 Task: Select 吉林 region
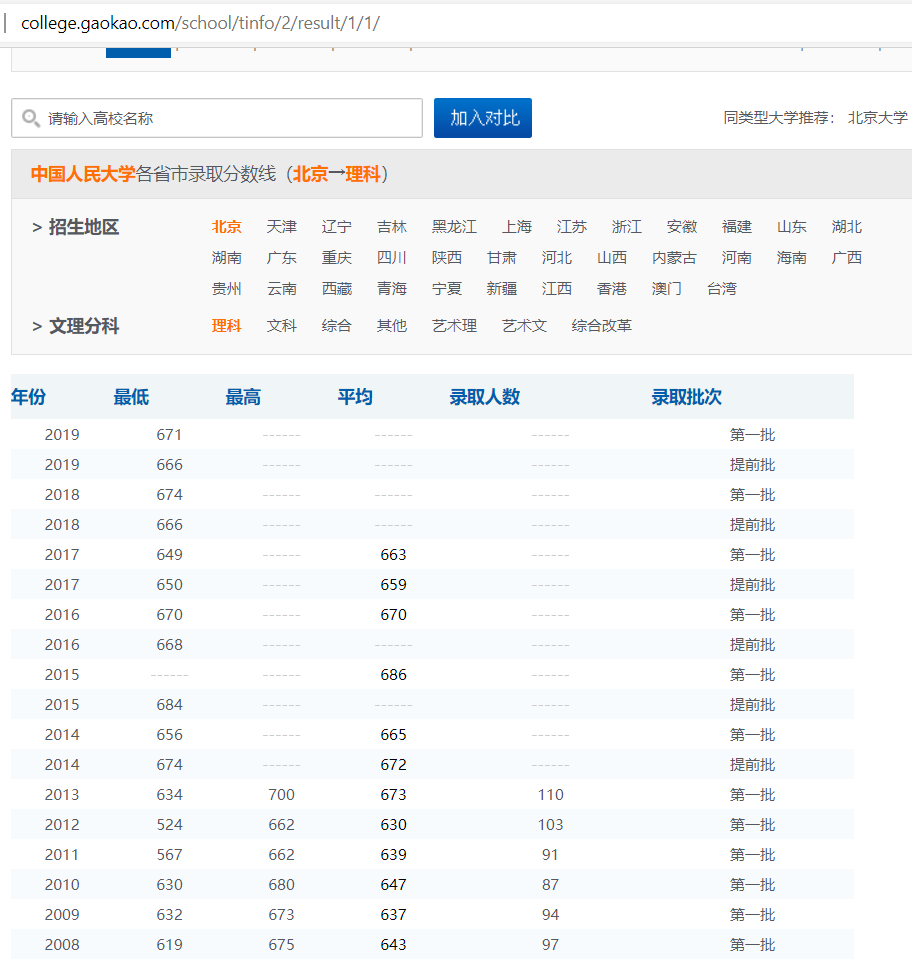[392, 227]
